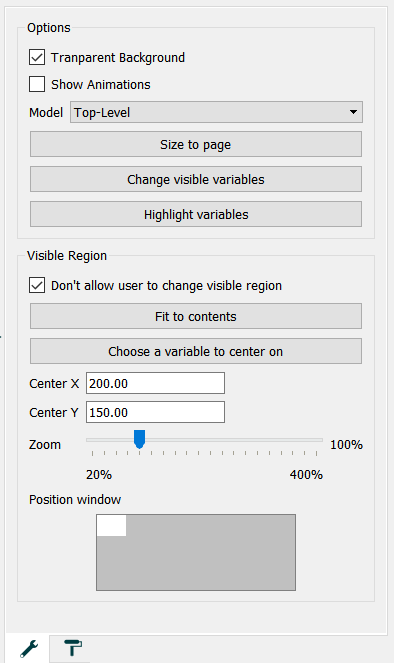Click Zoom slider track near 20% end
Screen dimensions: 394x663
coord(95,440)
